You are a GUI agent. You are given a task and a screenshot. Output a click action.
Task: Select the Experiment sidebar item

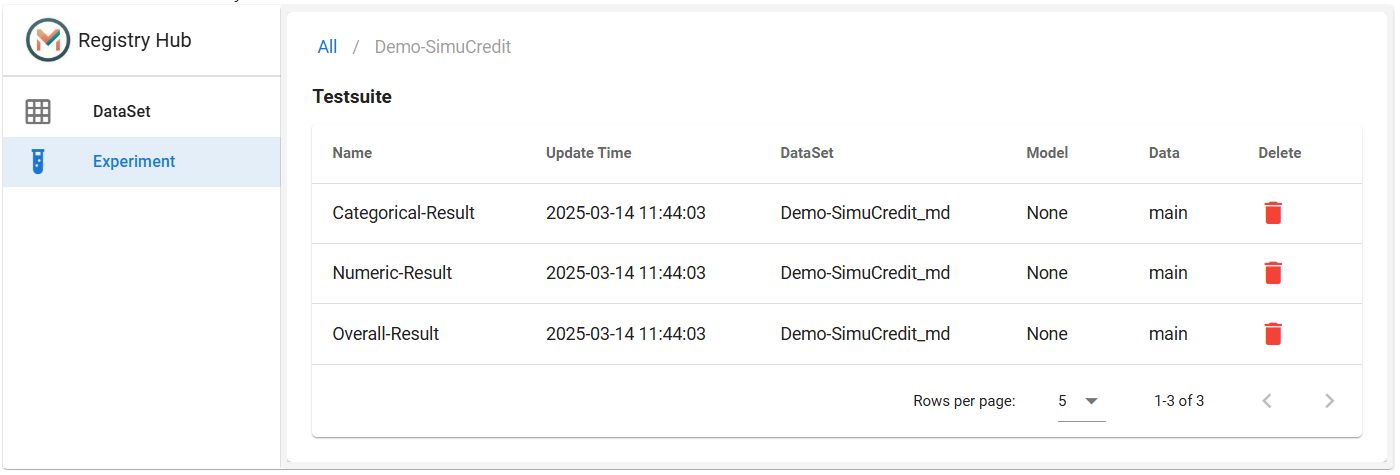click(141, 162)
